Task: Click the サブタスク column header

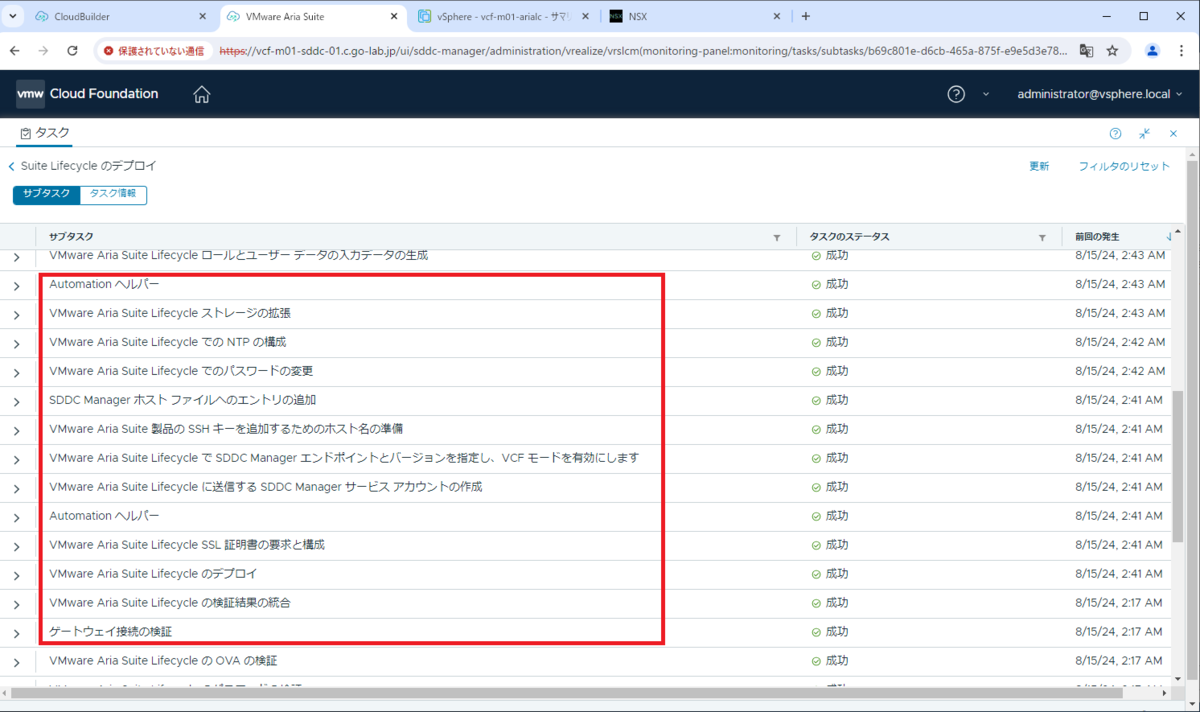Action: (71, 237)
